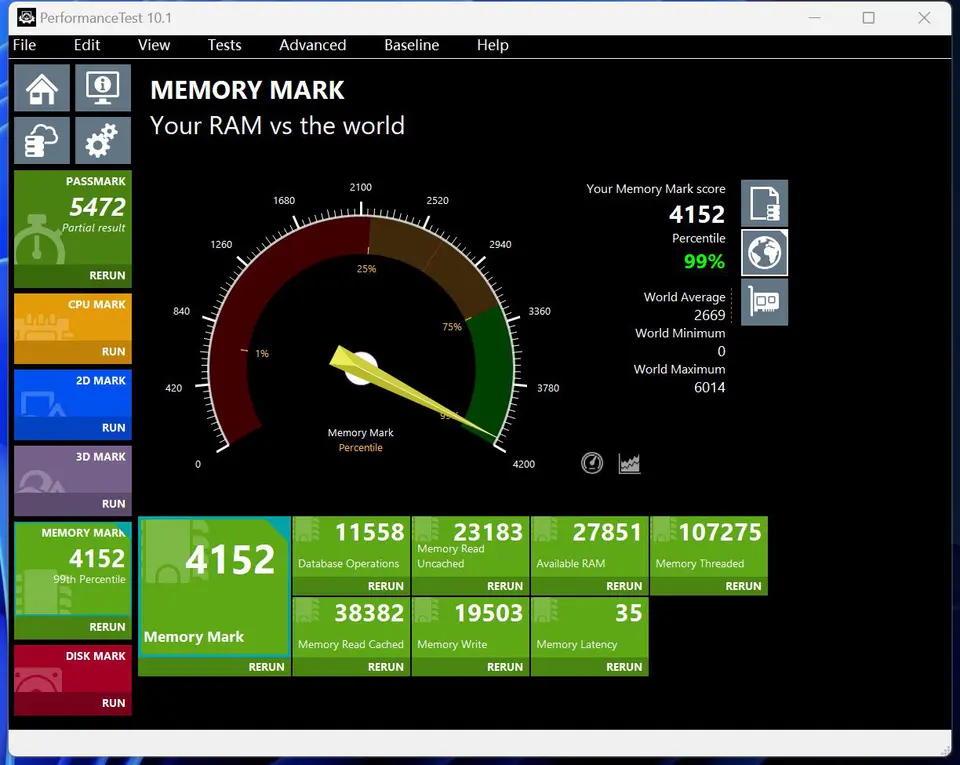Click the Memory Write 19503 result

point(470,628)
